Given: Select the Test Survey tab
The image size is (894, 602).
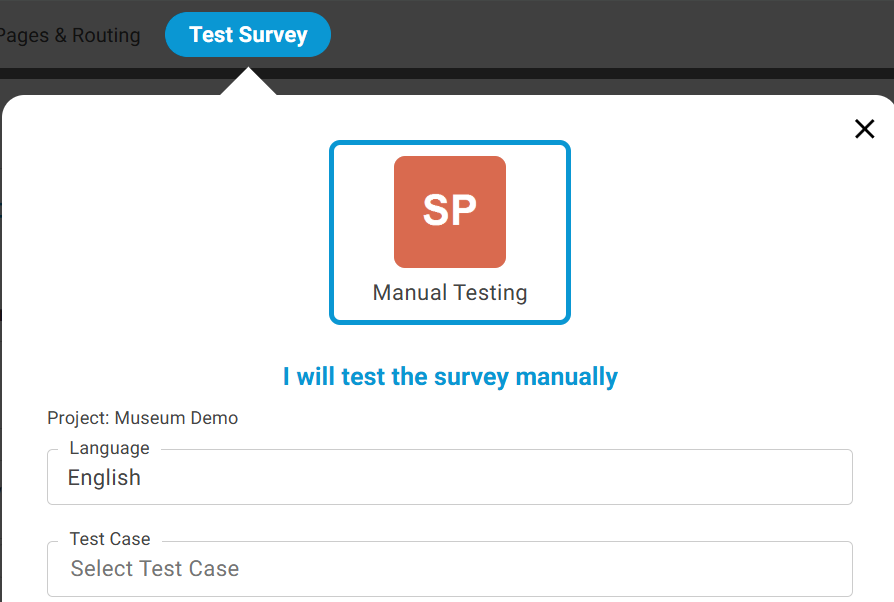Looking at the screenshot, I should tap(248, 35).
